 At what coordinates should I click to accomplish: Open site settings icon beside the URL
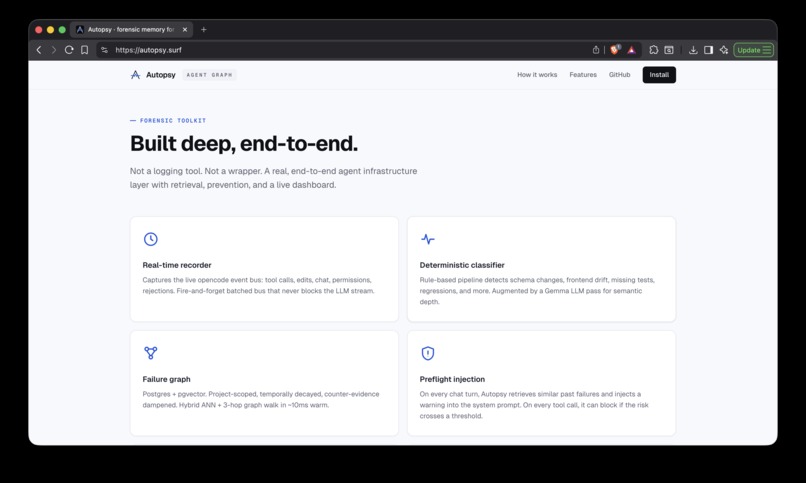click(x=104, y=50)
